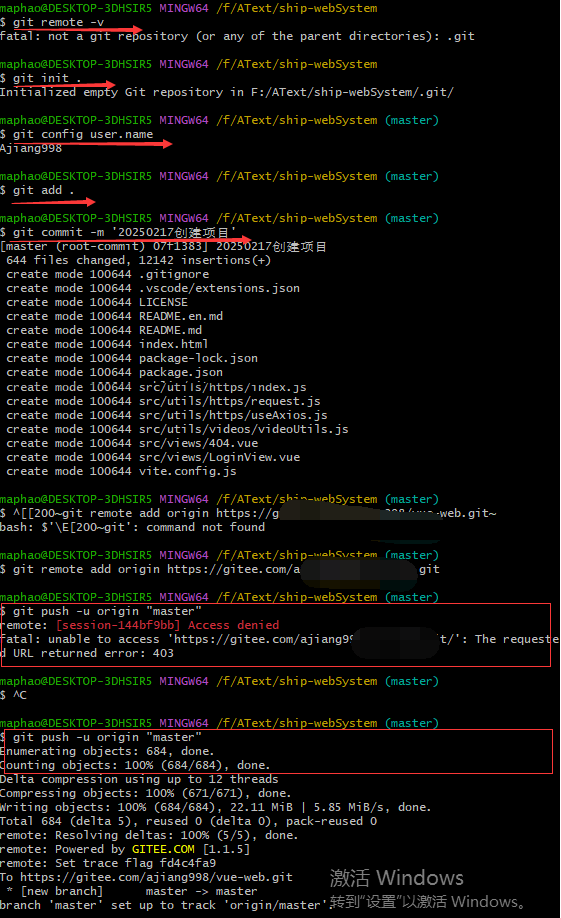The height and width of the screenshot is (918, 561).
Task: Select the 'src/utils/https/useAxios.js' line
Action: (167, 416)
